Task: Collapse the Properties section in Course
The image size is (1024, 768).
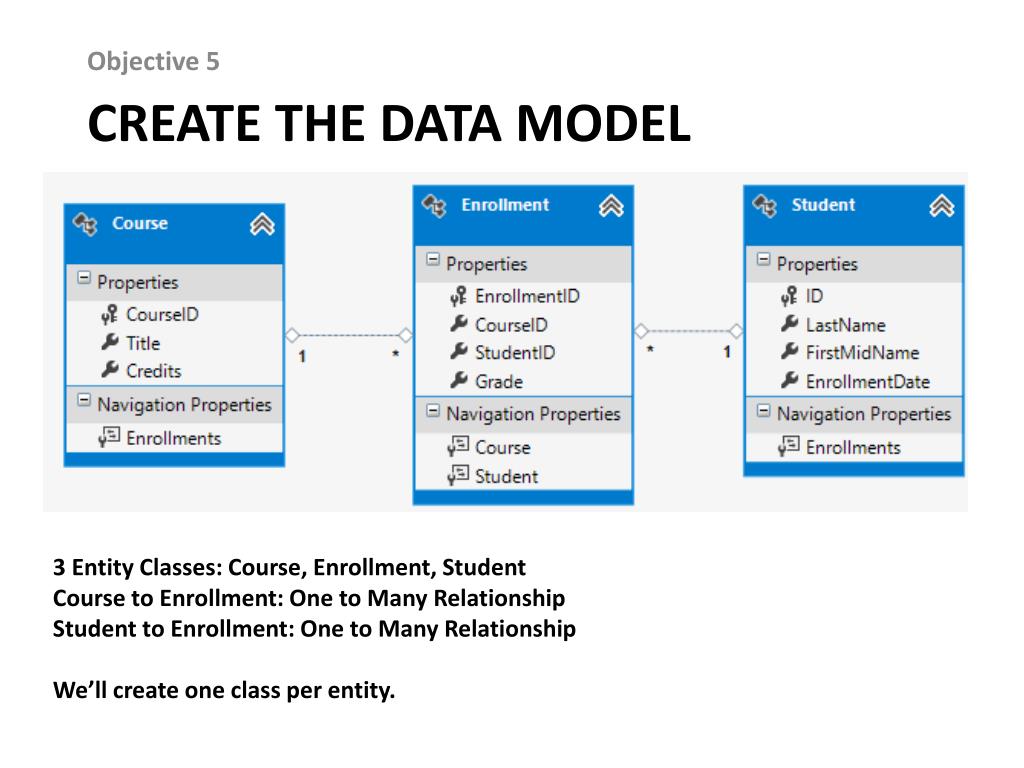Action: (84, 278)
